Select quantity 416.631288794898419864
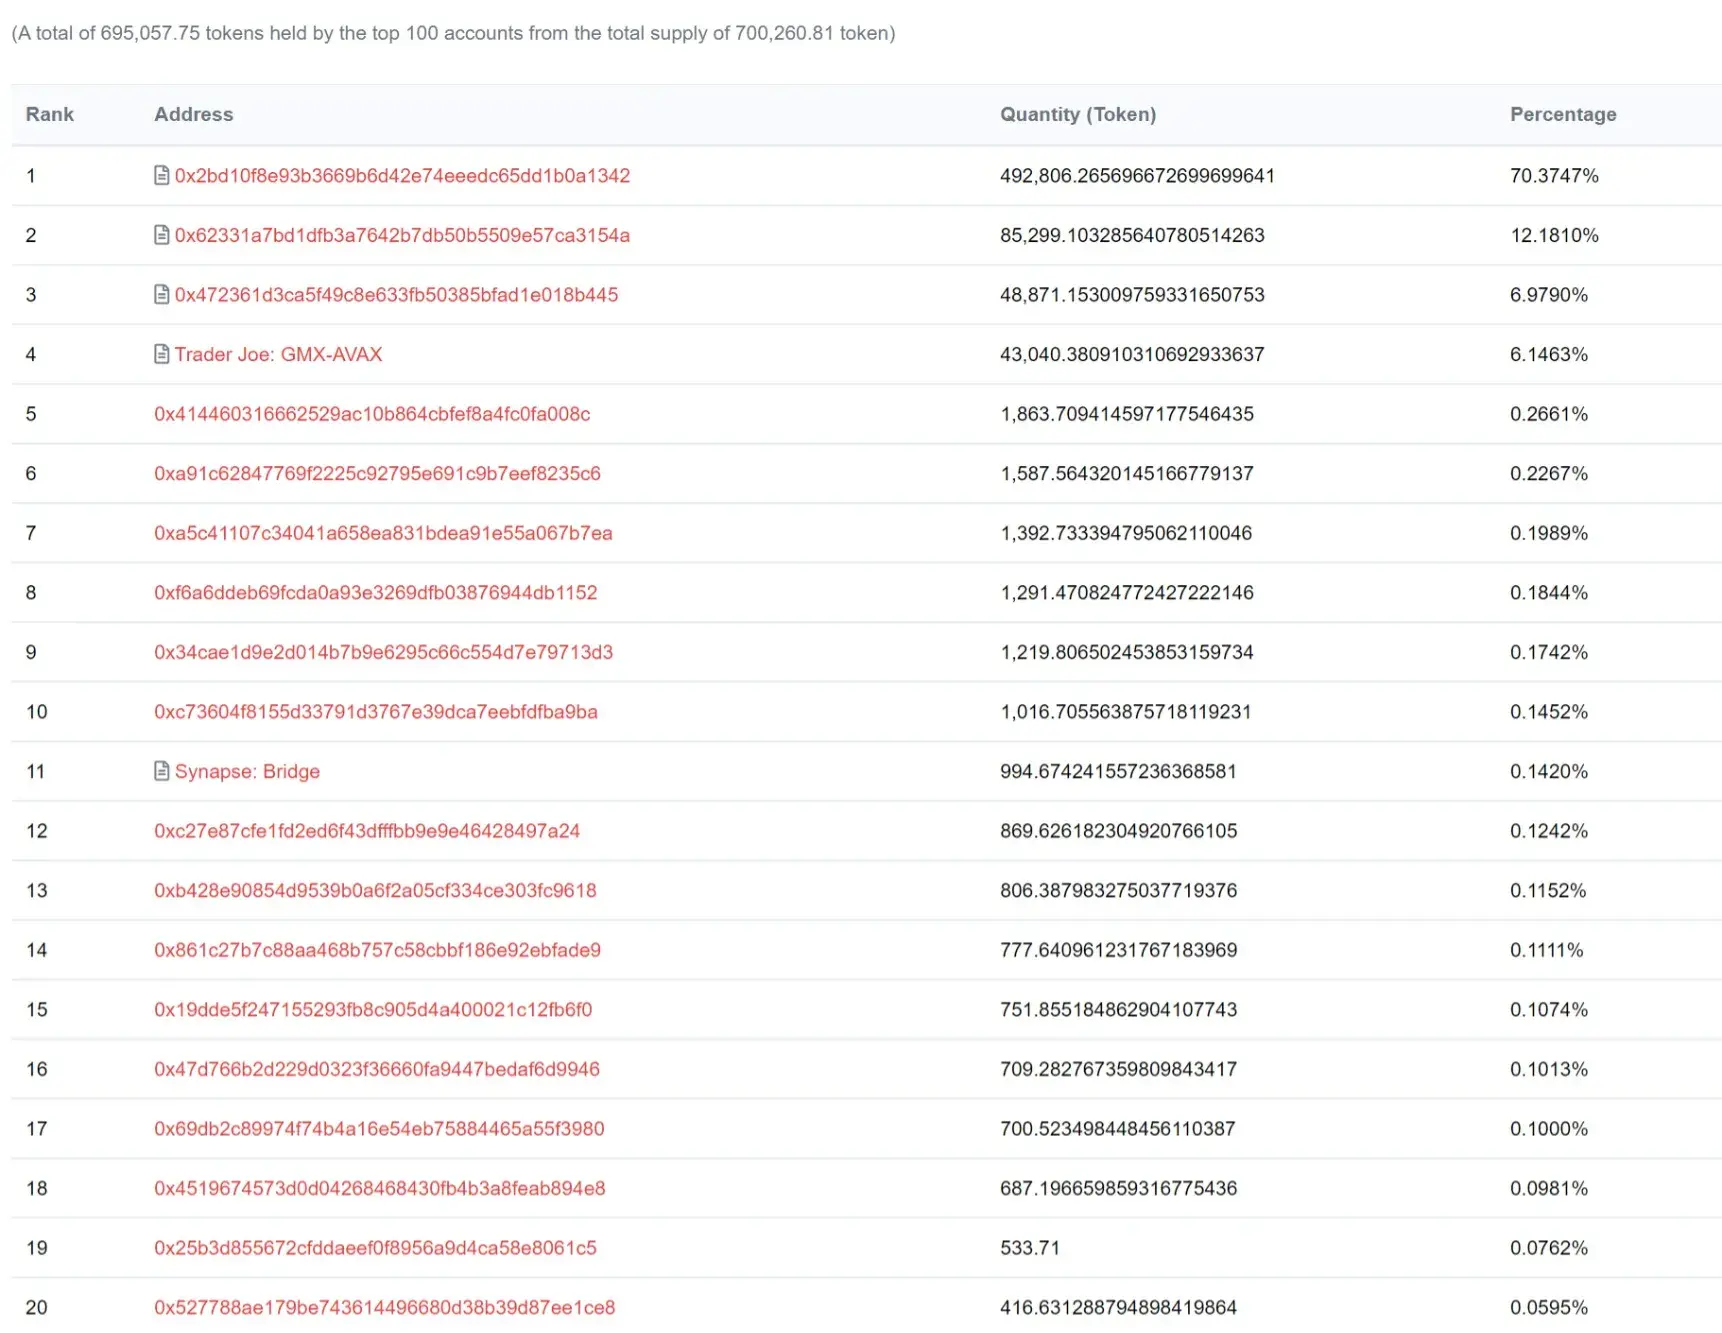This screenshot has width=1722, height=1333. point(1118,1307)
